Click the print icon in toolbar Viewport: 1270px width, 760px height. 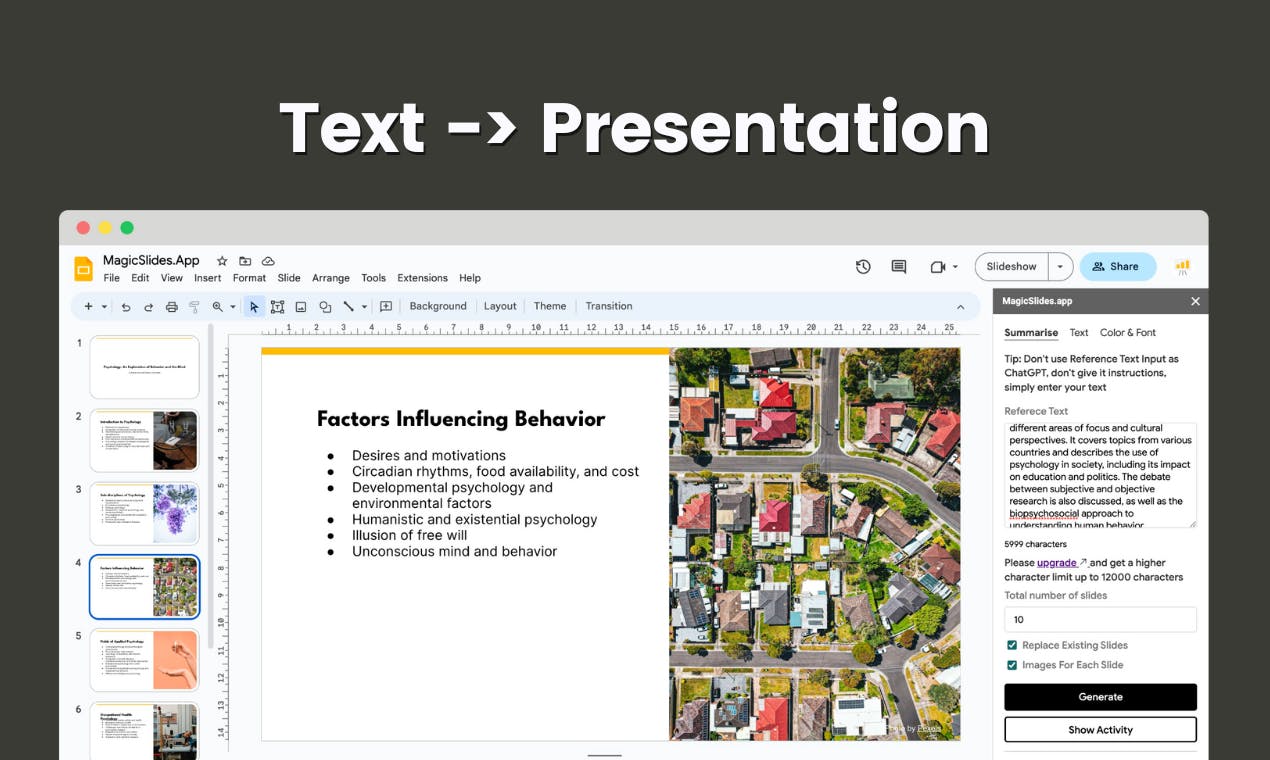[x=171, y=307]
